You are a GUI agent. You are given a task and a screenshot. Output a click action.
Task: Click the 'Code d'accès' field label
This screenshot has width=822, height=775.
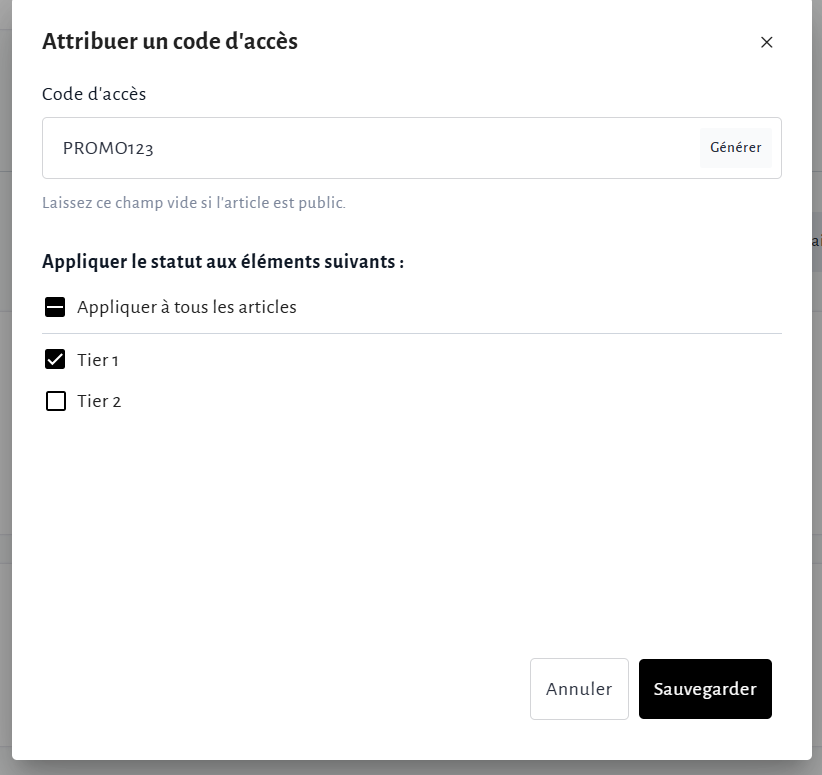point(94,94)
